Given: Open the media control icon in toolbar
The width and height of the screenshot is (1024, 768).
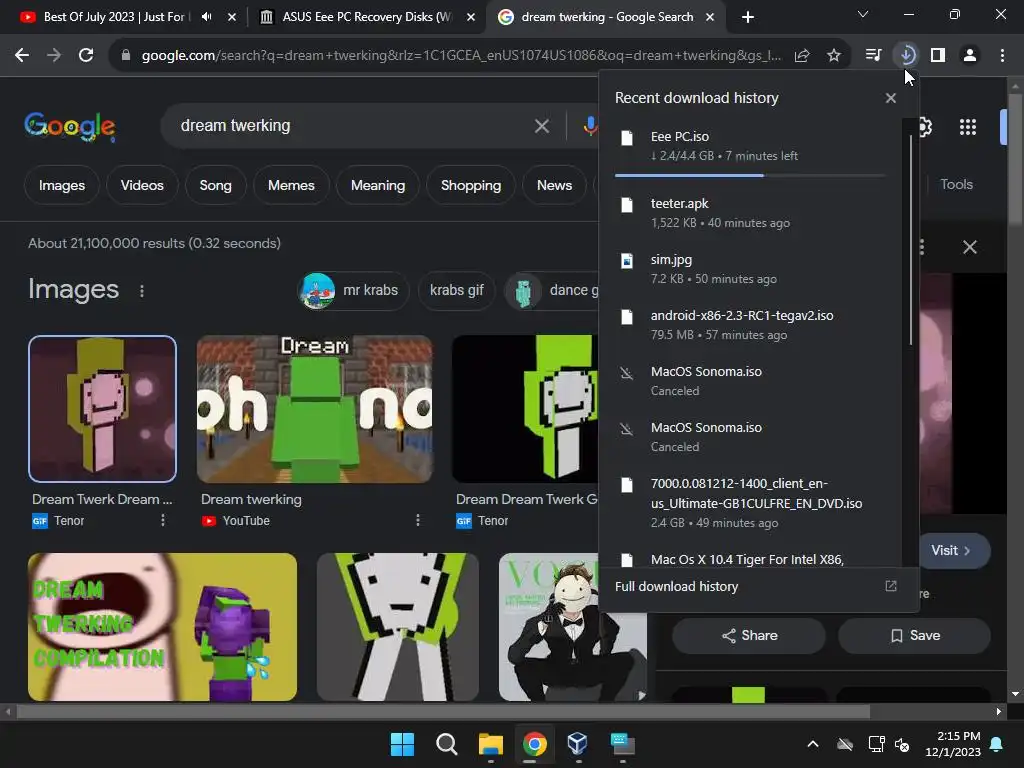Looking at the screenshot, I should tap(873, 56).
